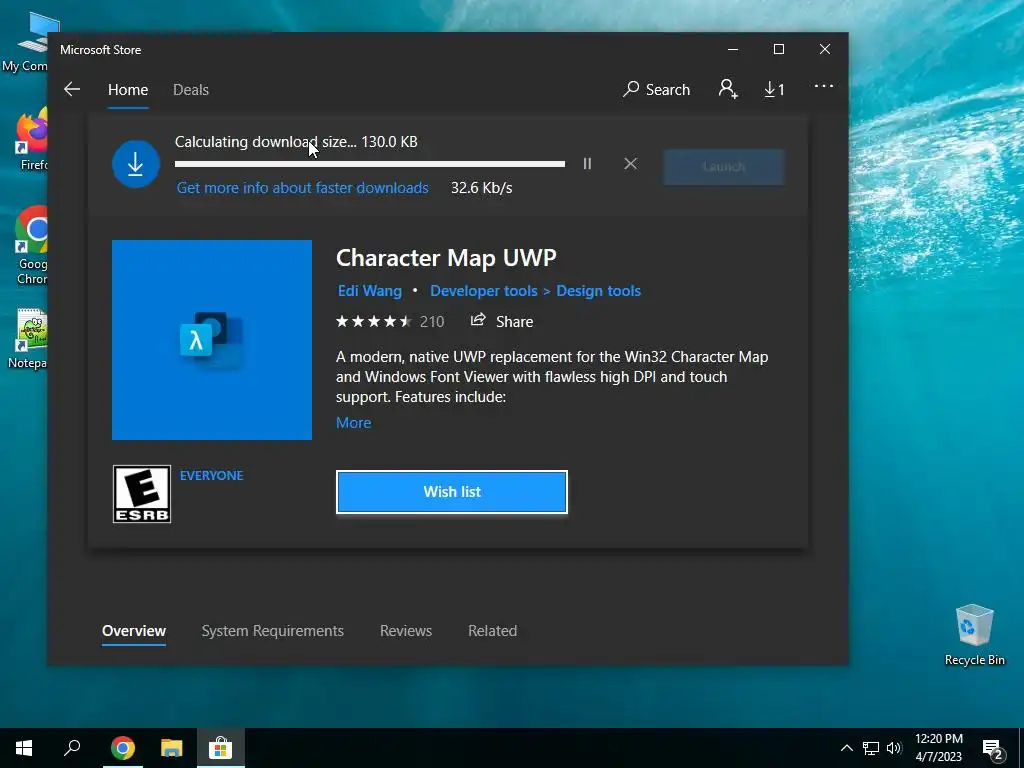Image resolution: width=1024 pixels, height=768 pixels.
Task: Click the download progress bar
Action: click(x=370, y=165)
